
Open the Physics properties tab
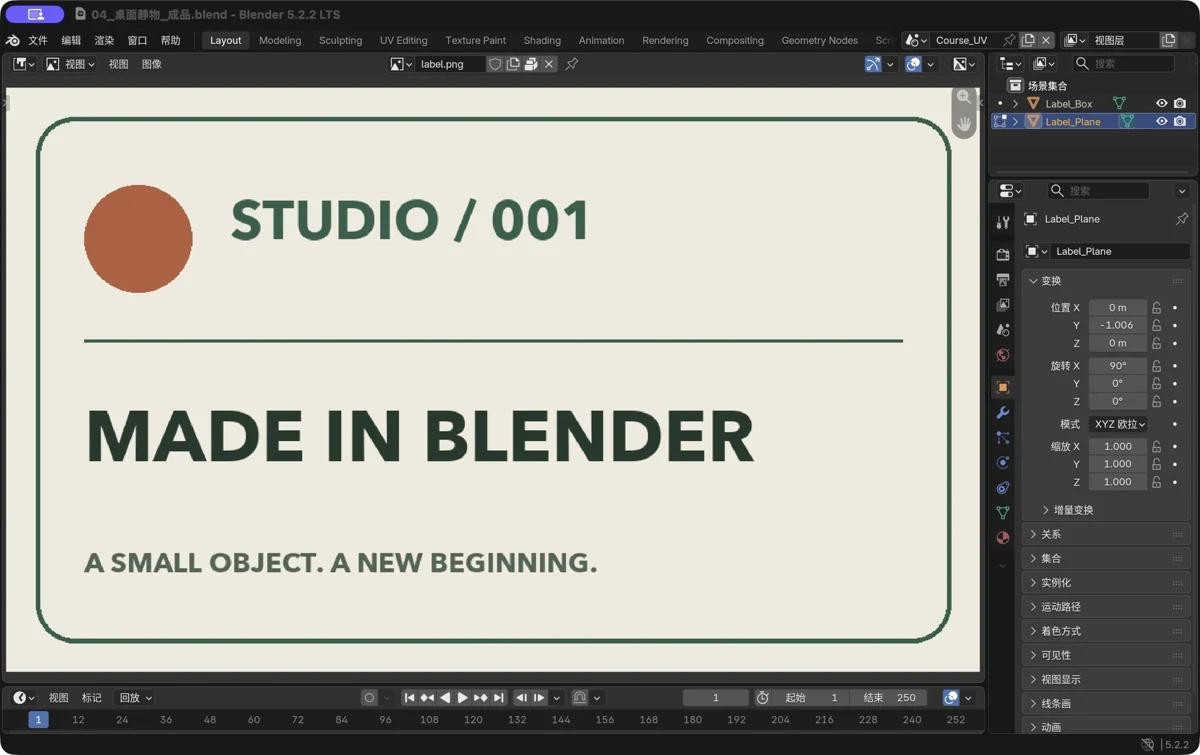(1003, 462)
